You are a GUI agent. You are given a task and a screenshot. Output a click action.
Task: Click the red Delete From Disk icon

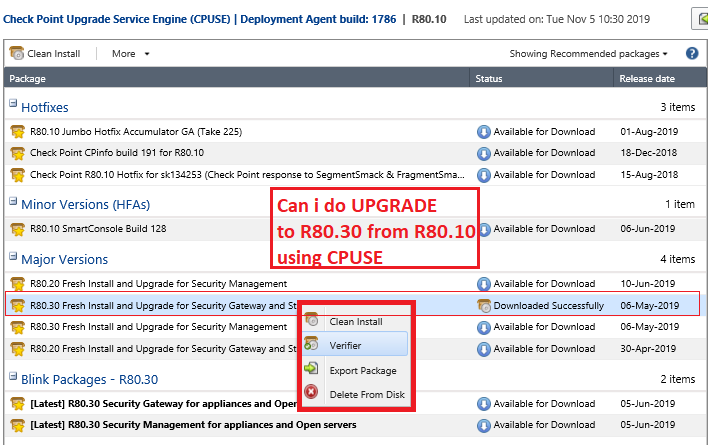point(311,392)
